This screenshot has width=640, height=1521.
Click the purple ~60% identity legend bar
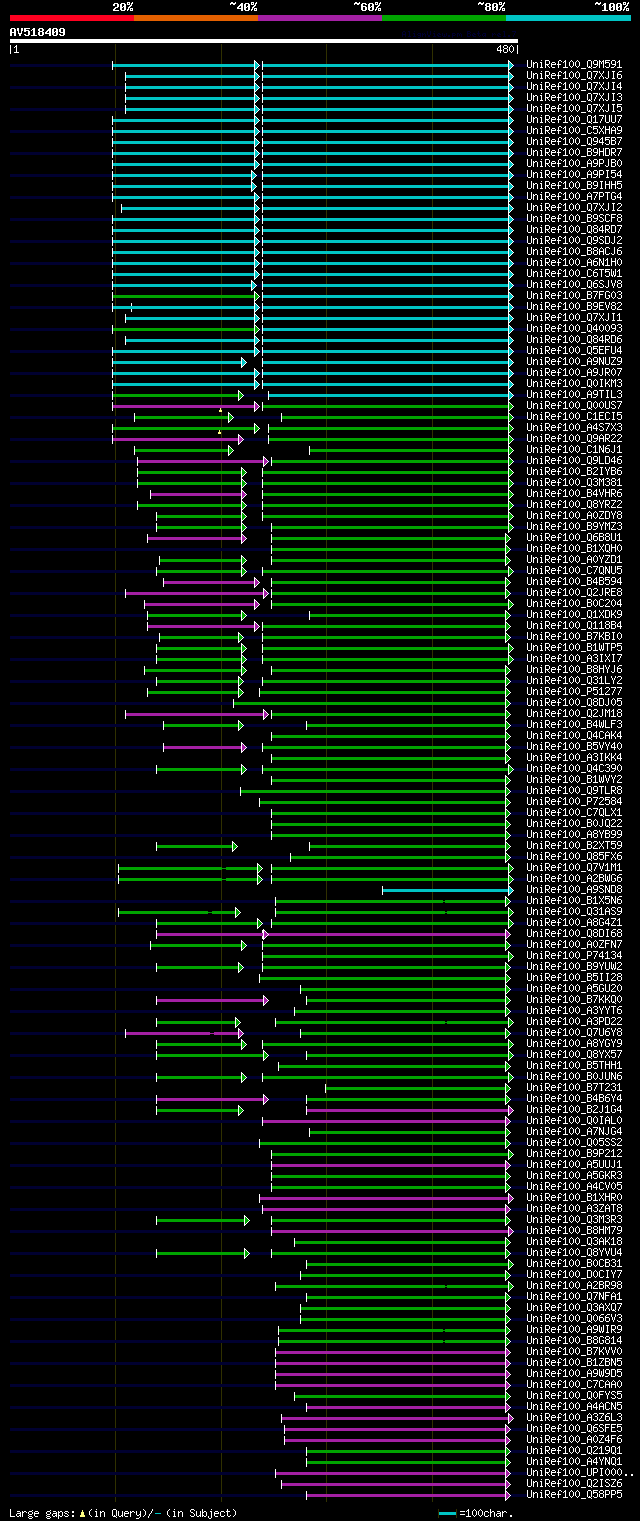[x=320, y=17]
